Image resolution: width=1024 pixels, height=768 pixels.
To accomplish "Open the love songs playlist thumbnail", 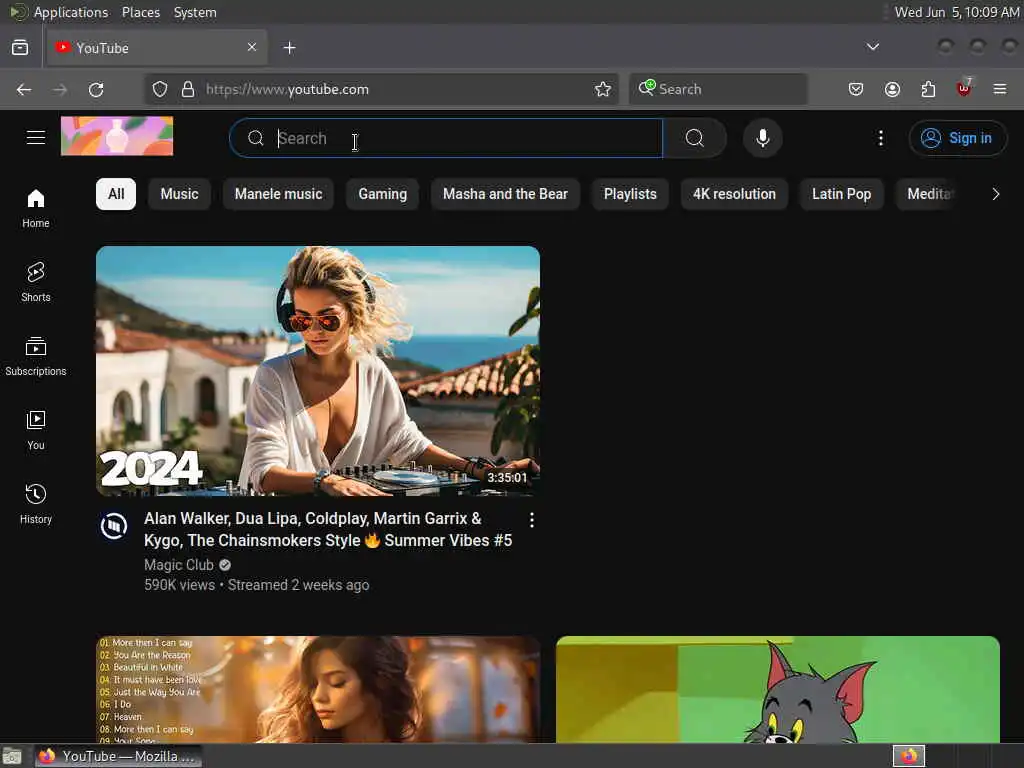I will coord(318,689).
